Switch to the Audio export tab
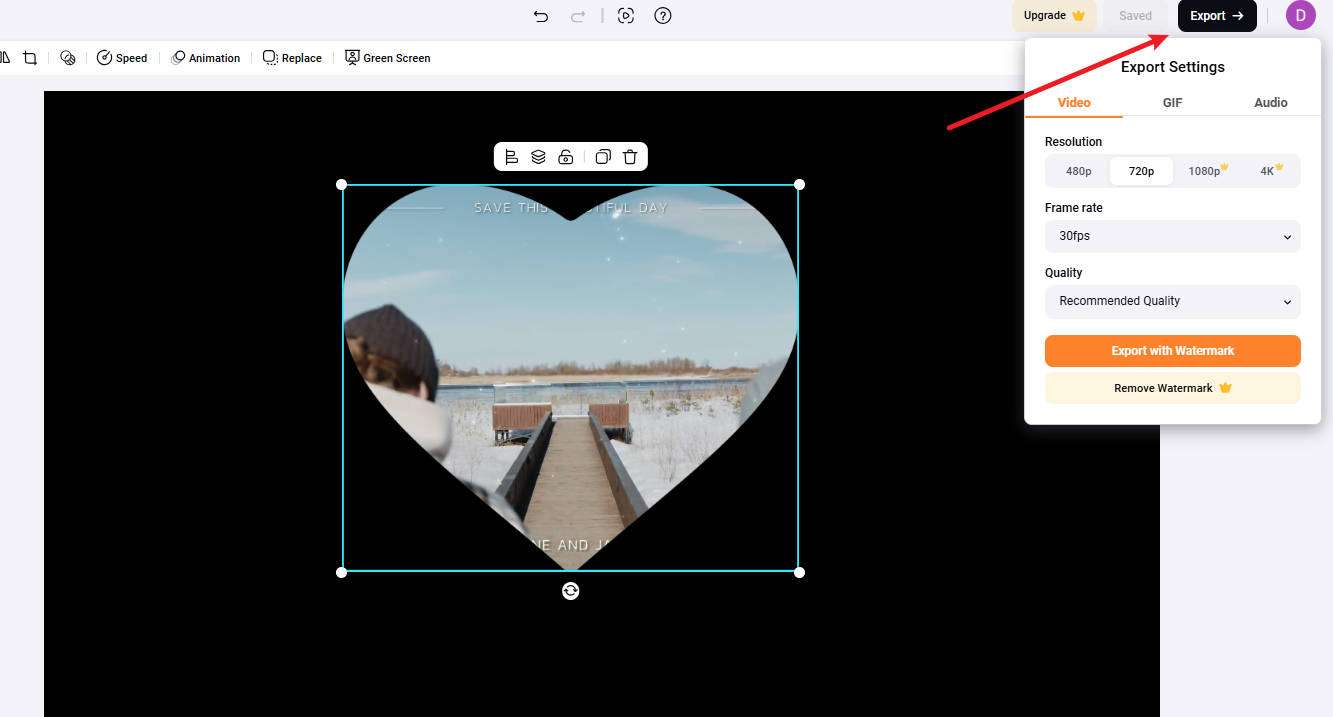1333x717 pixels. click(1271, 102)
